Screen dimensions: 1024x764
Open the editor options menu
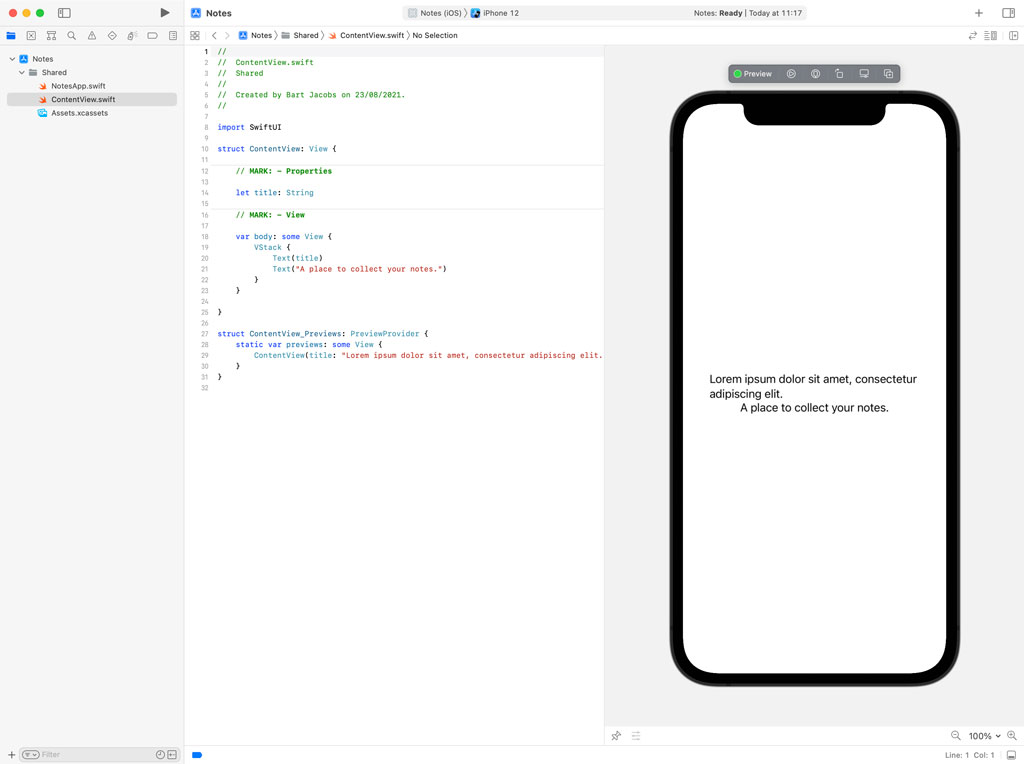tap(991, 35)
